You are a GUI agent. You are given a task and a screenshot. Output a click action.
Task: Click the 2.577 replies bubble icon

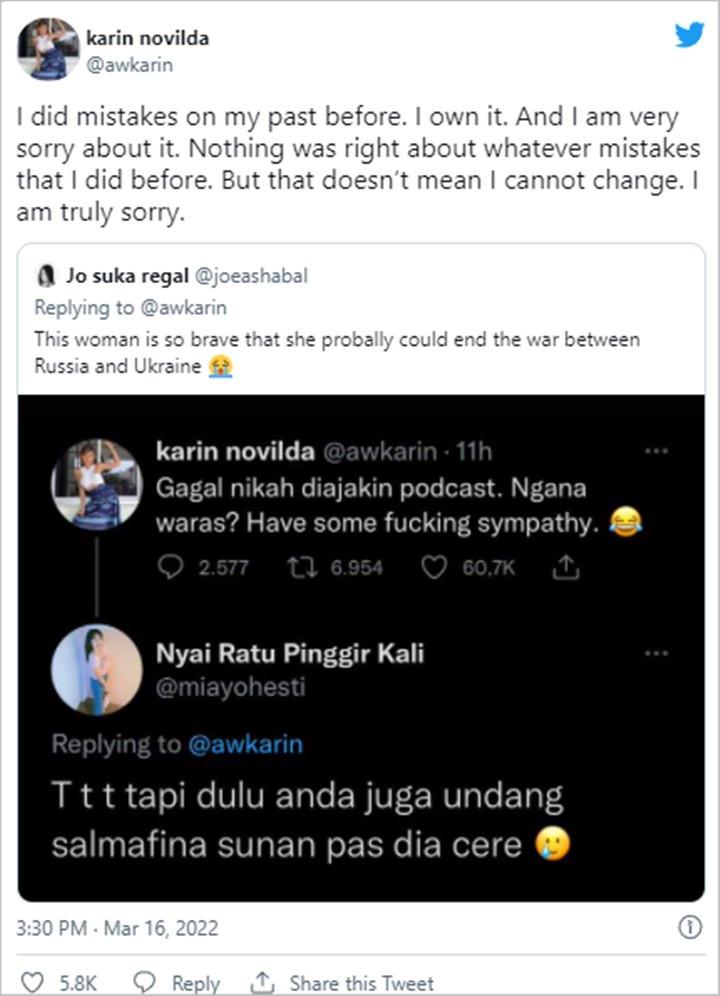tap(173, 567)
